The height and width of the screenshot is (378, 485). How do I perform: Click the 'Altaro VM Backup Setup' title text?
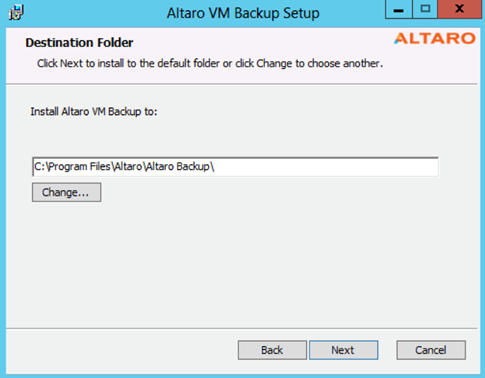(243, 14)
